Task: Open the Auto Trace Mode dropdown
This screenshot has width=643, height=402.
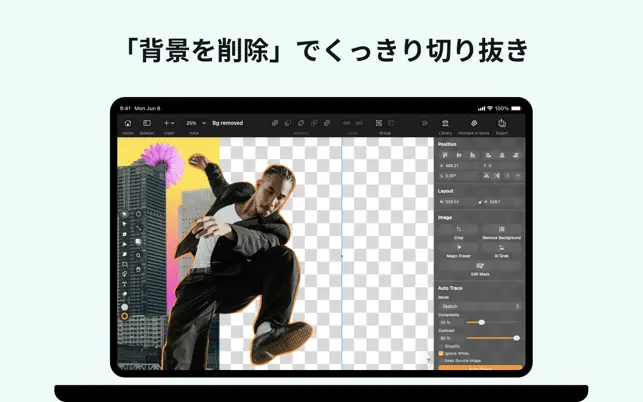Action: [x=480, y=306]
